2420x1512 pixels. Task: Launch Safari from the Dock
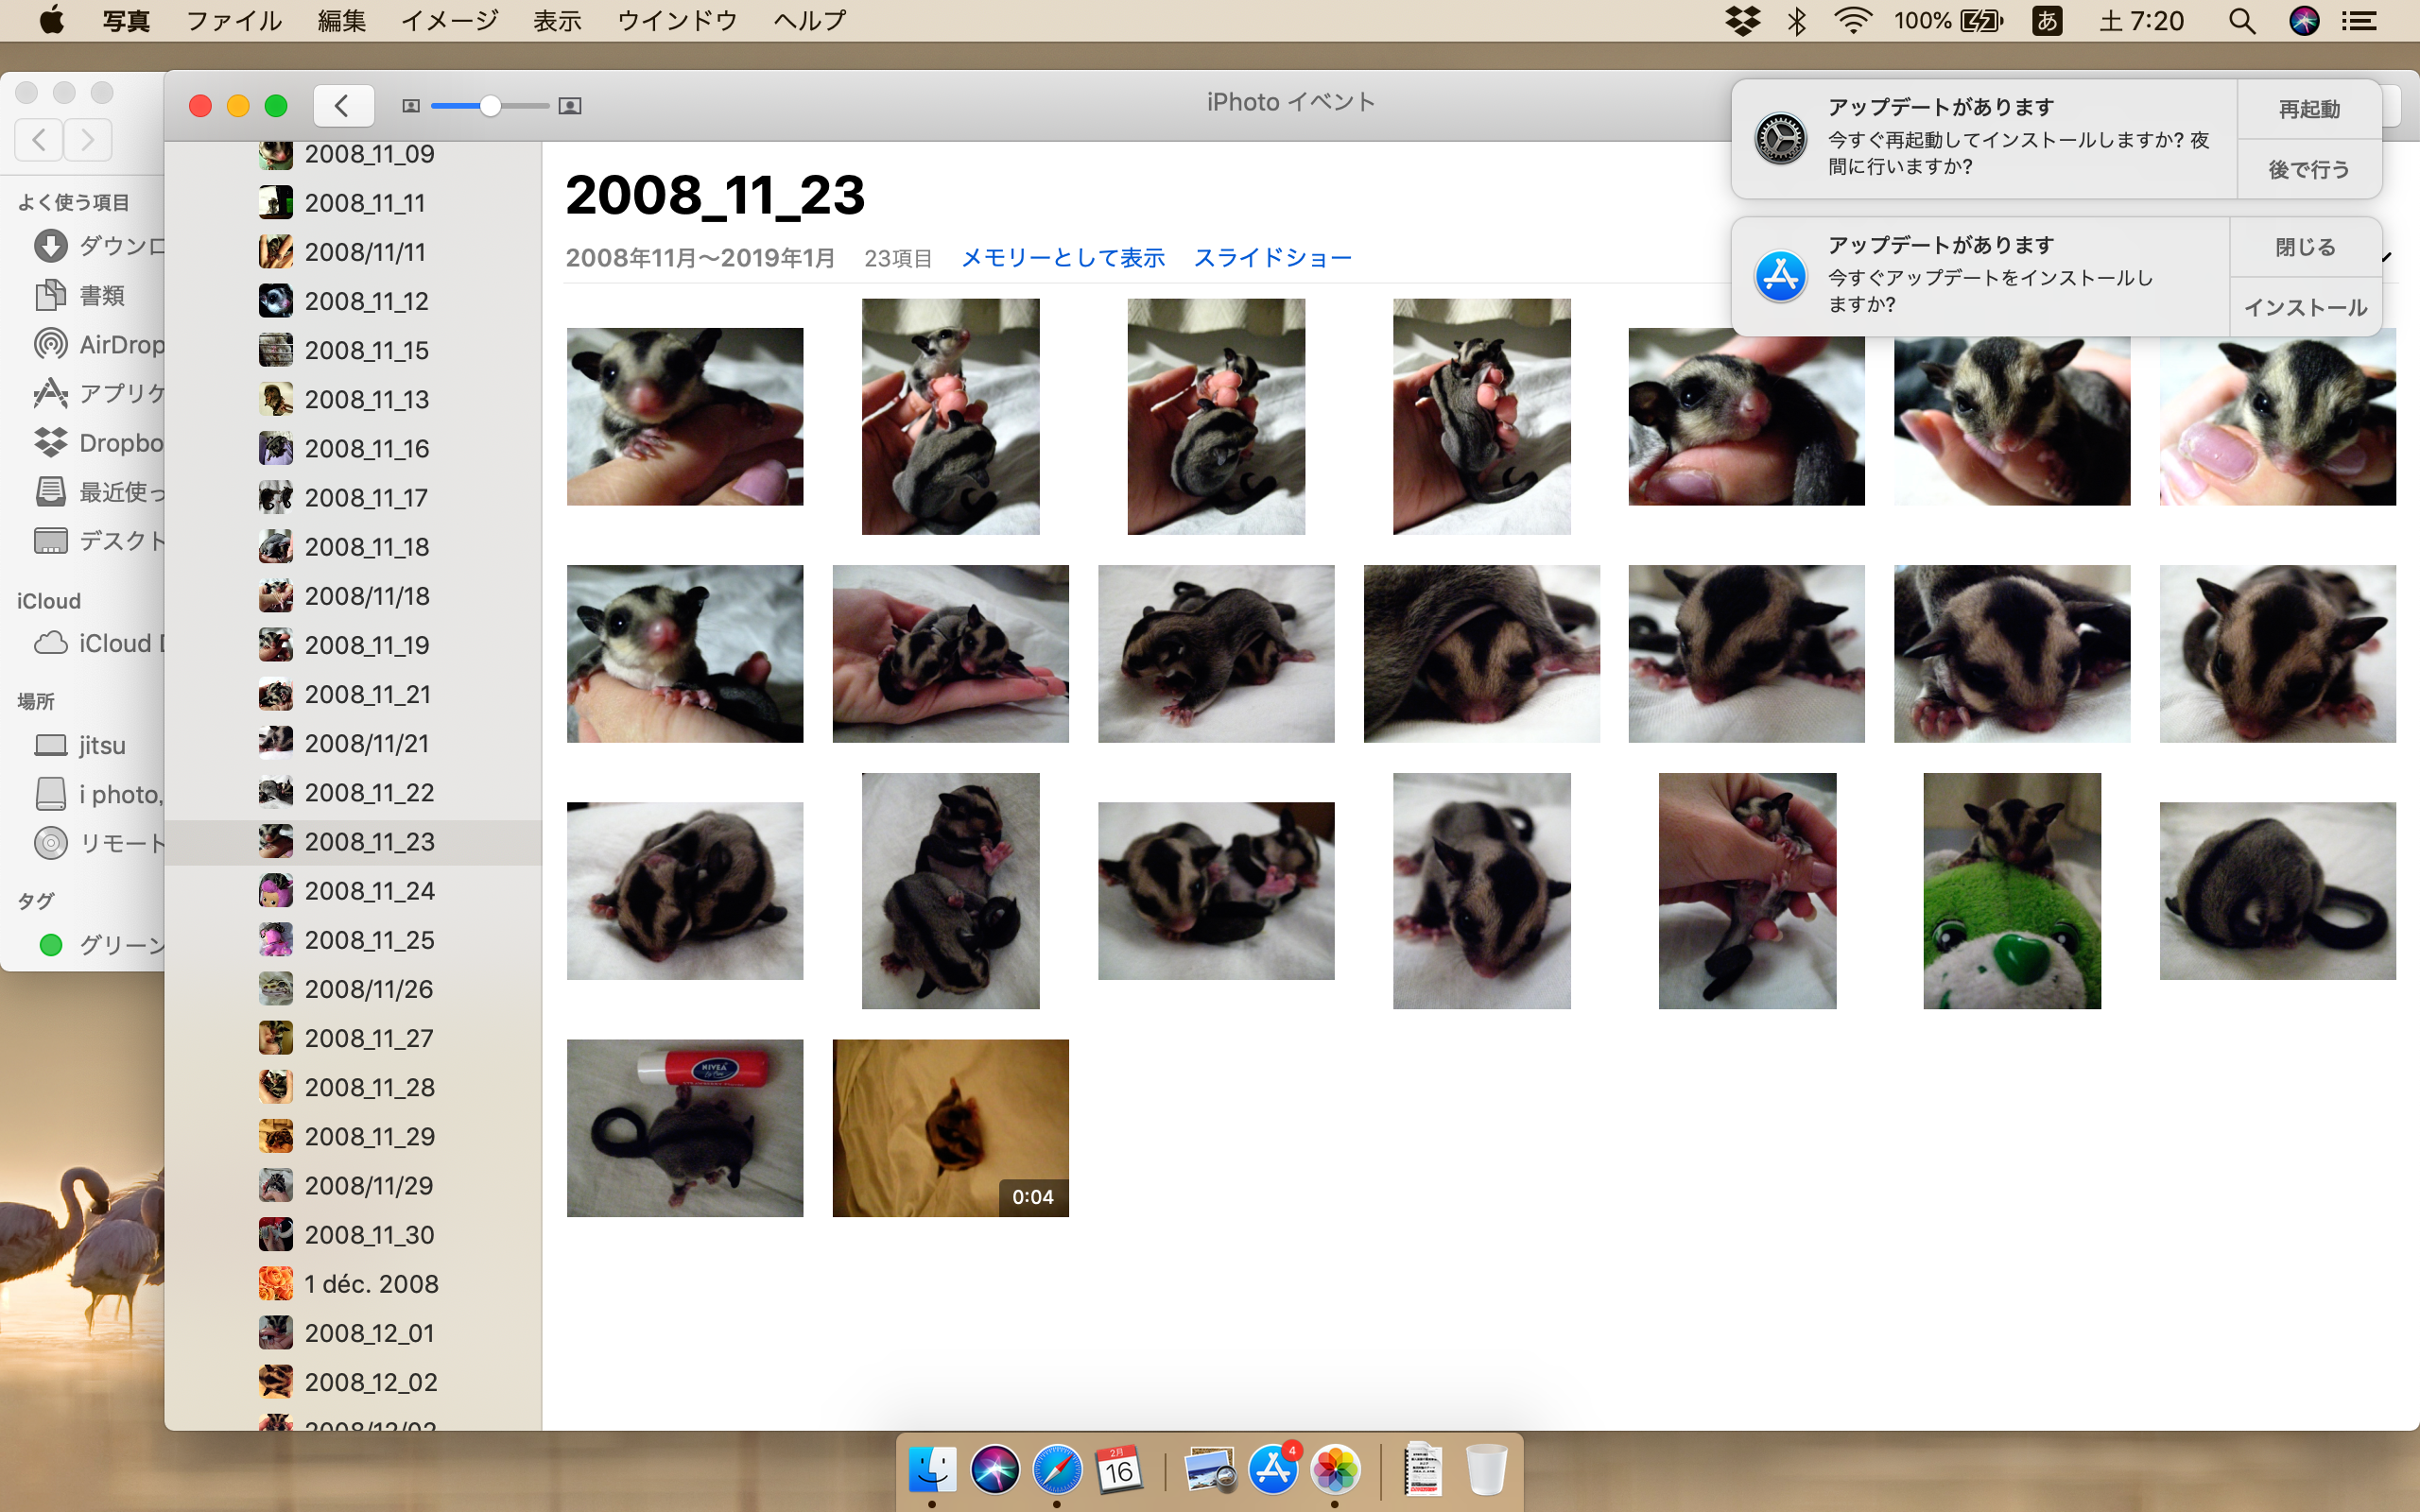click(x=1057, y=1470)
